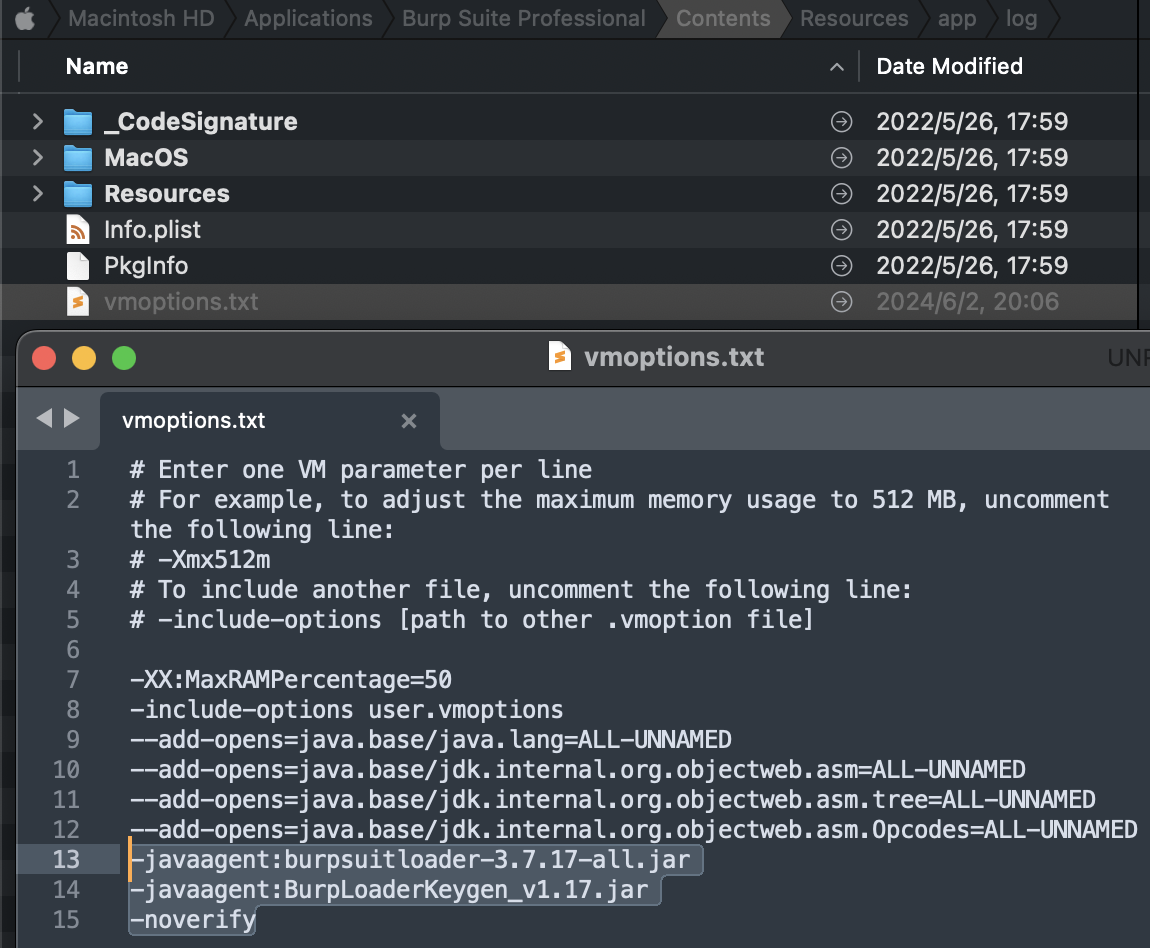This screenshot has height=948, width=1150.
Task: Click the PkgInfo file name
Action: tap(146, 266)
